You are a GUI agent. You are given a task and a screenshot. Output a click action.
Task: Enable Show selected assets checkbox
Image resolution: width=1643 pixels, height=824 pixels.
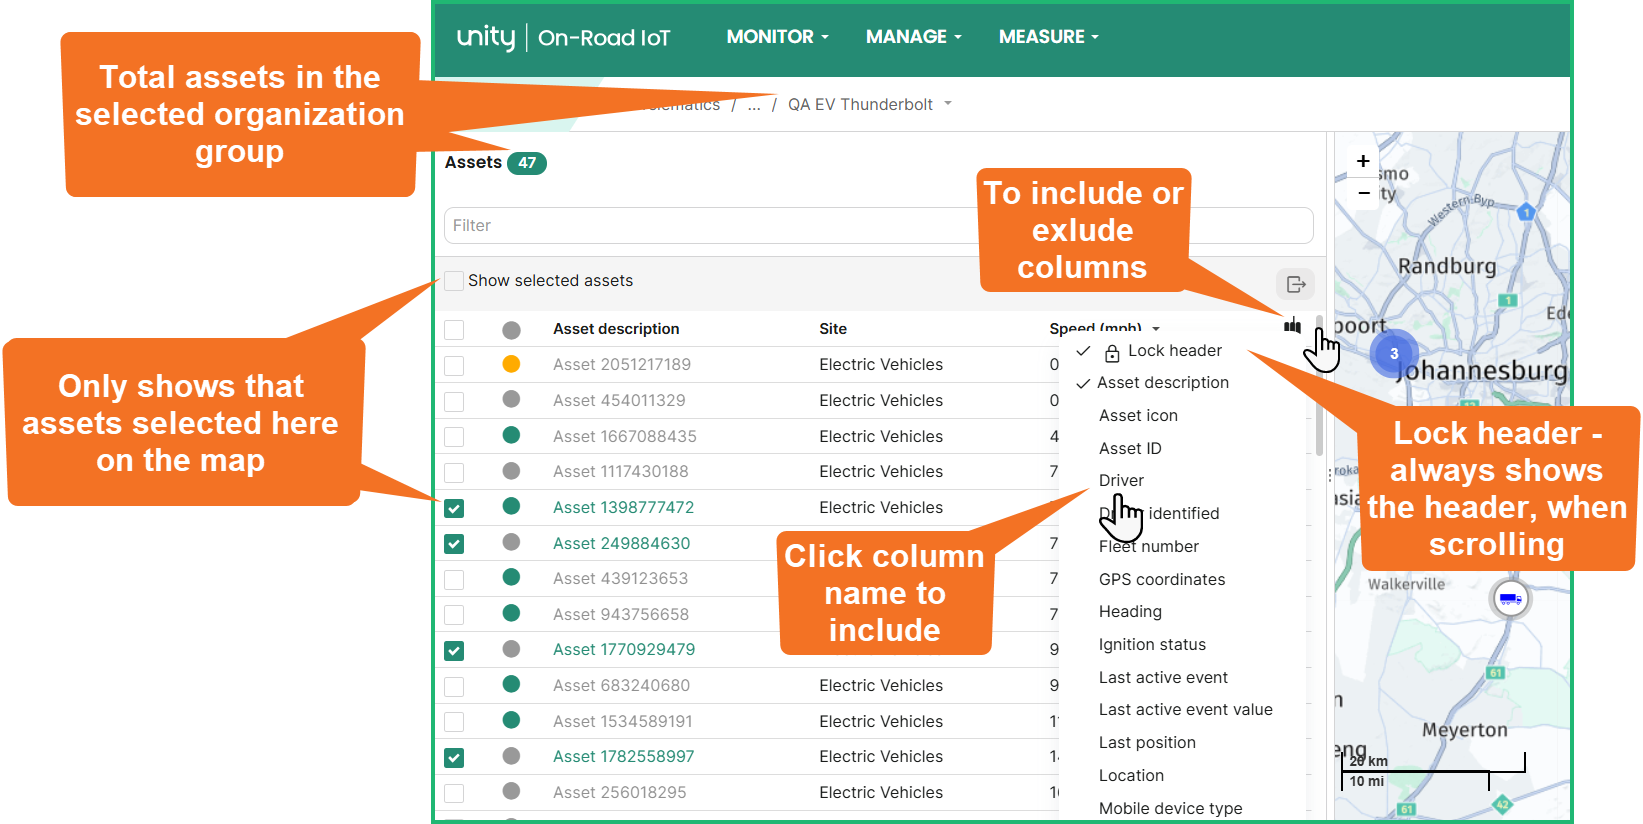(x=454, y=281)
